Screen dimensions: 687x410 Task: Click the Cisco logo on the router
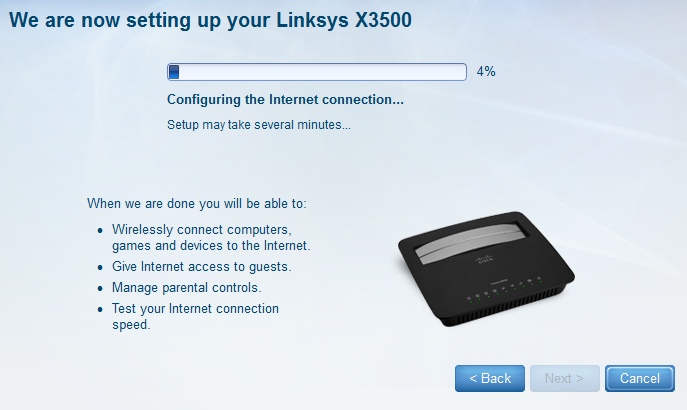tap(484, 258)
